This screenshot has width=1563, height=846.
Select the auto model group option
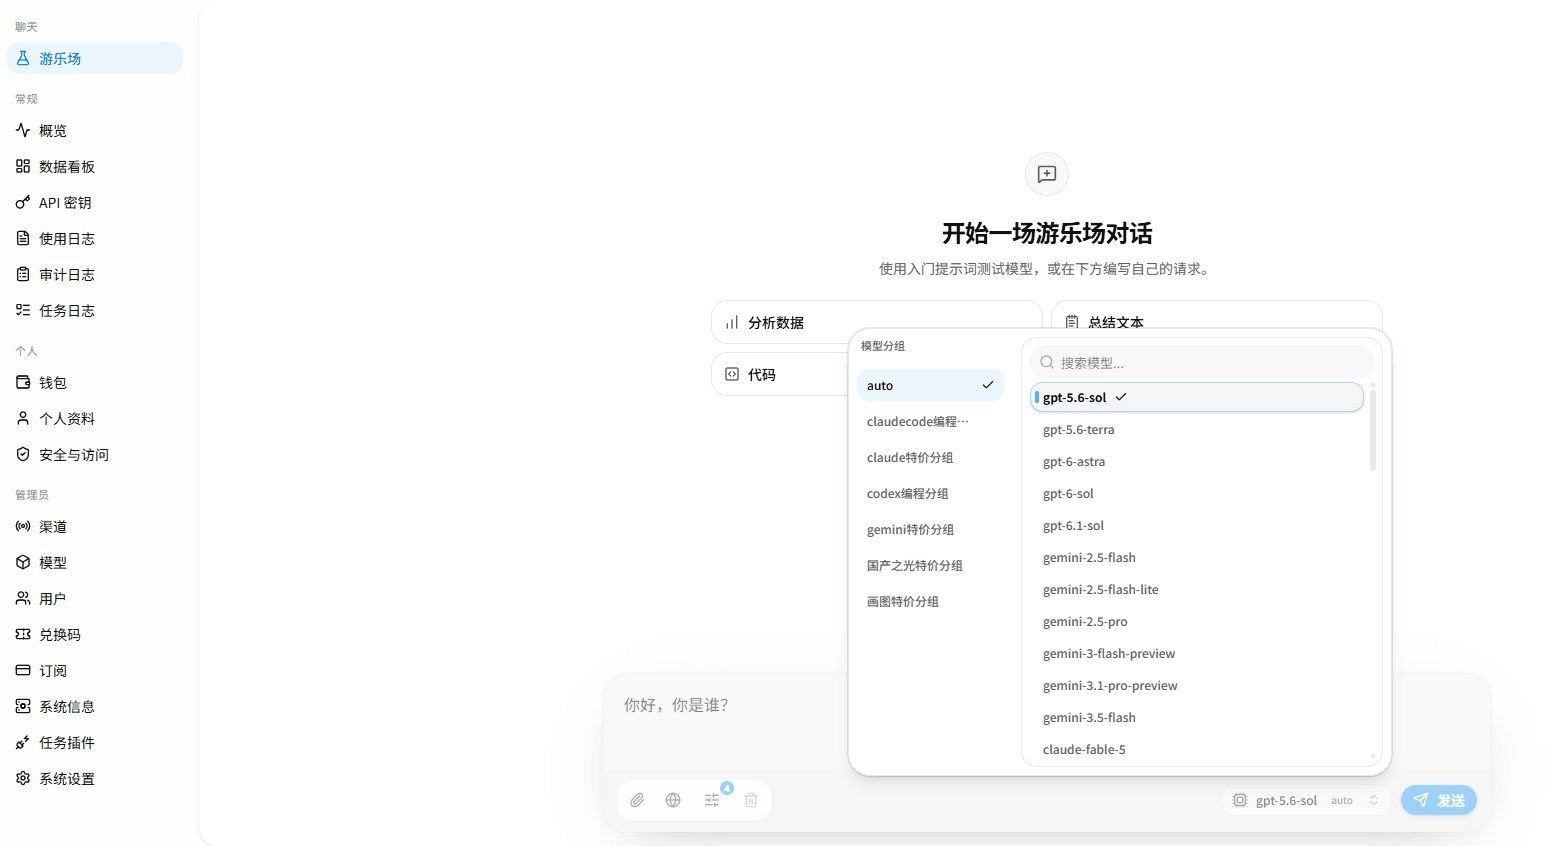[x=931, y=385]
